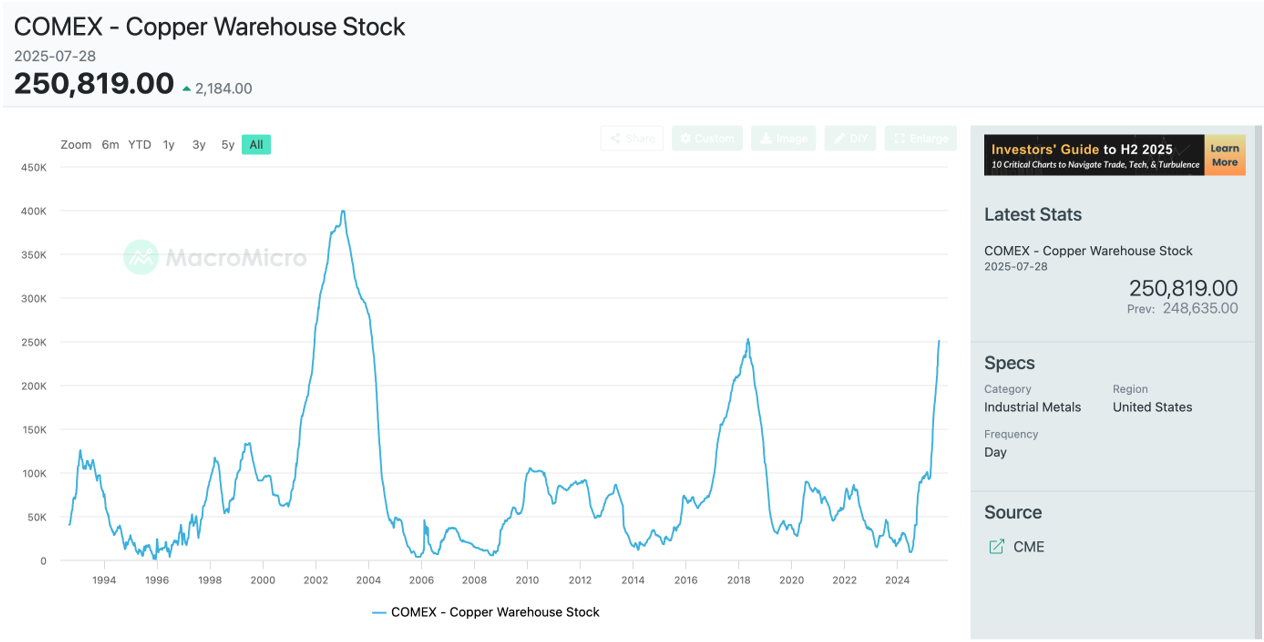Select the 6m zoom range
Viewport: 1264px width, 642px height.
coord(110,145)
